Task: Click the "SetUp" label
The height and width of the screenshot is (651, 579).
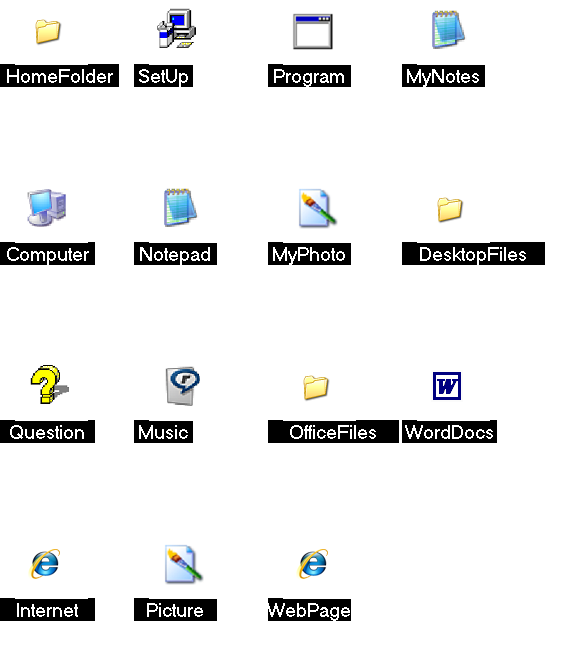Action: tap(163, 76)
